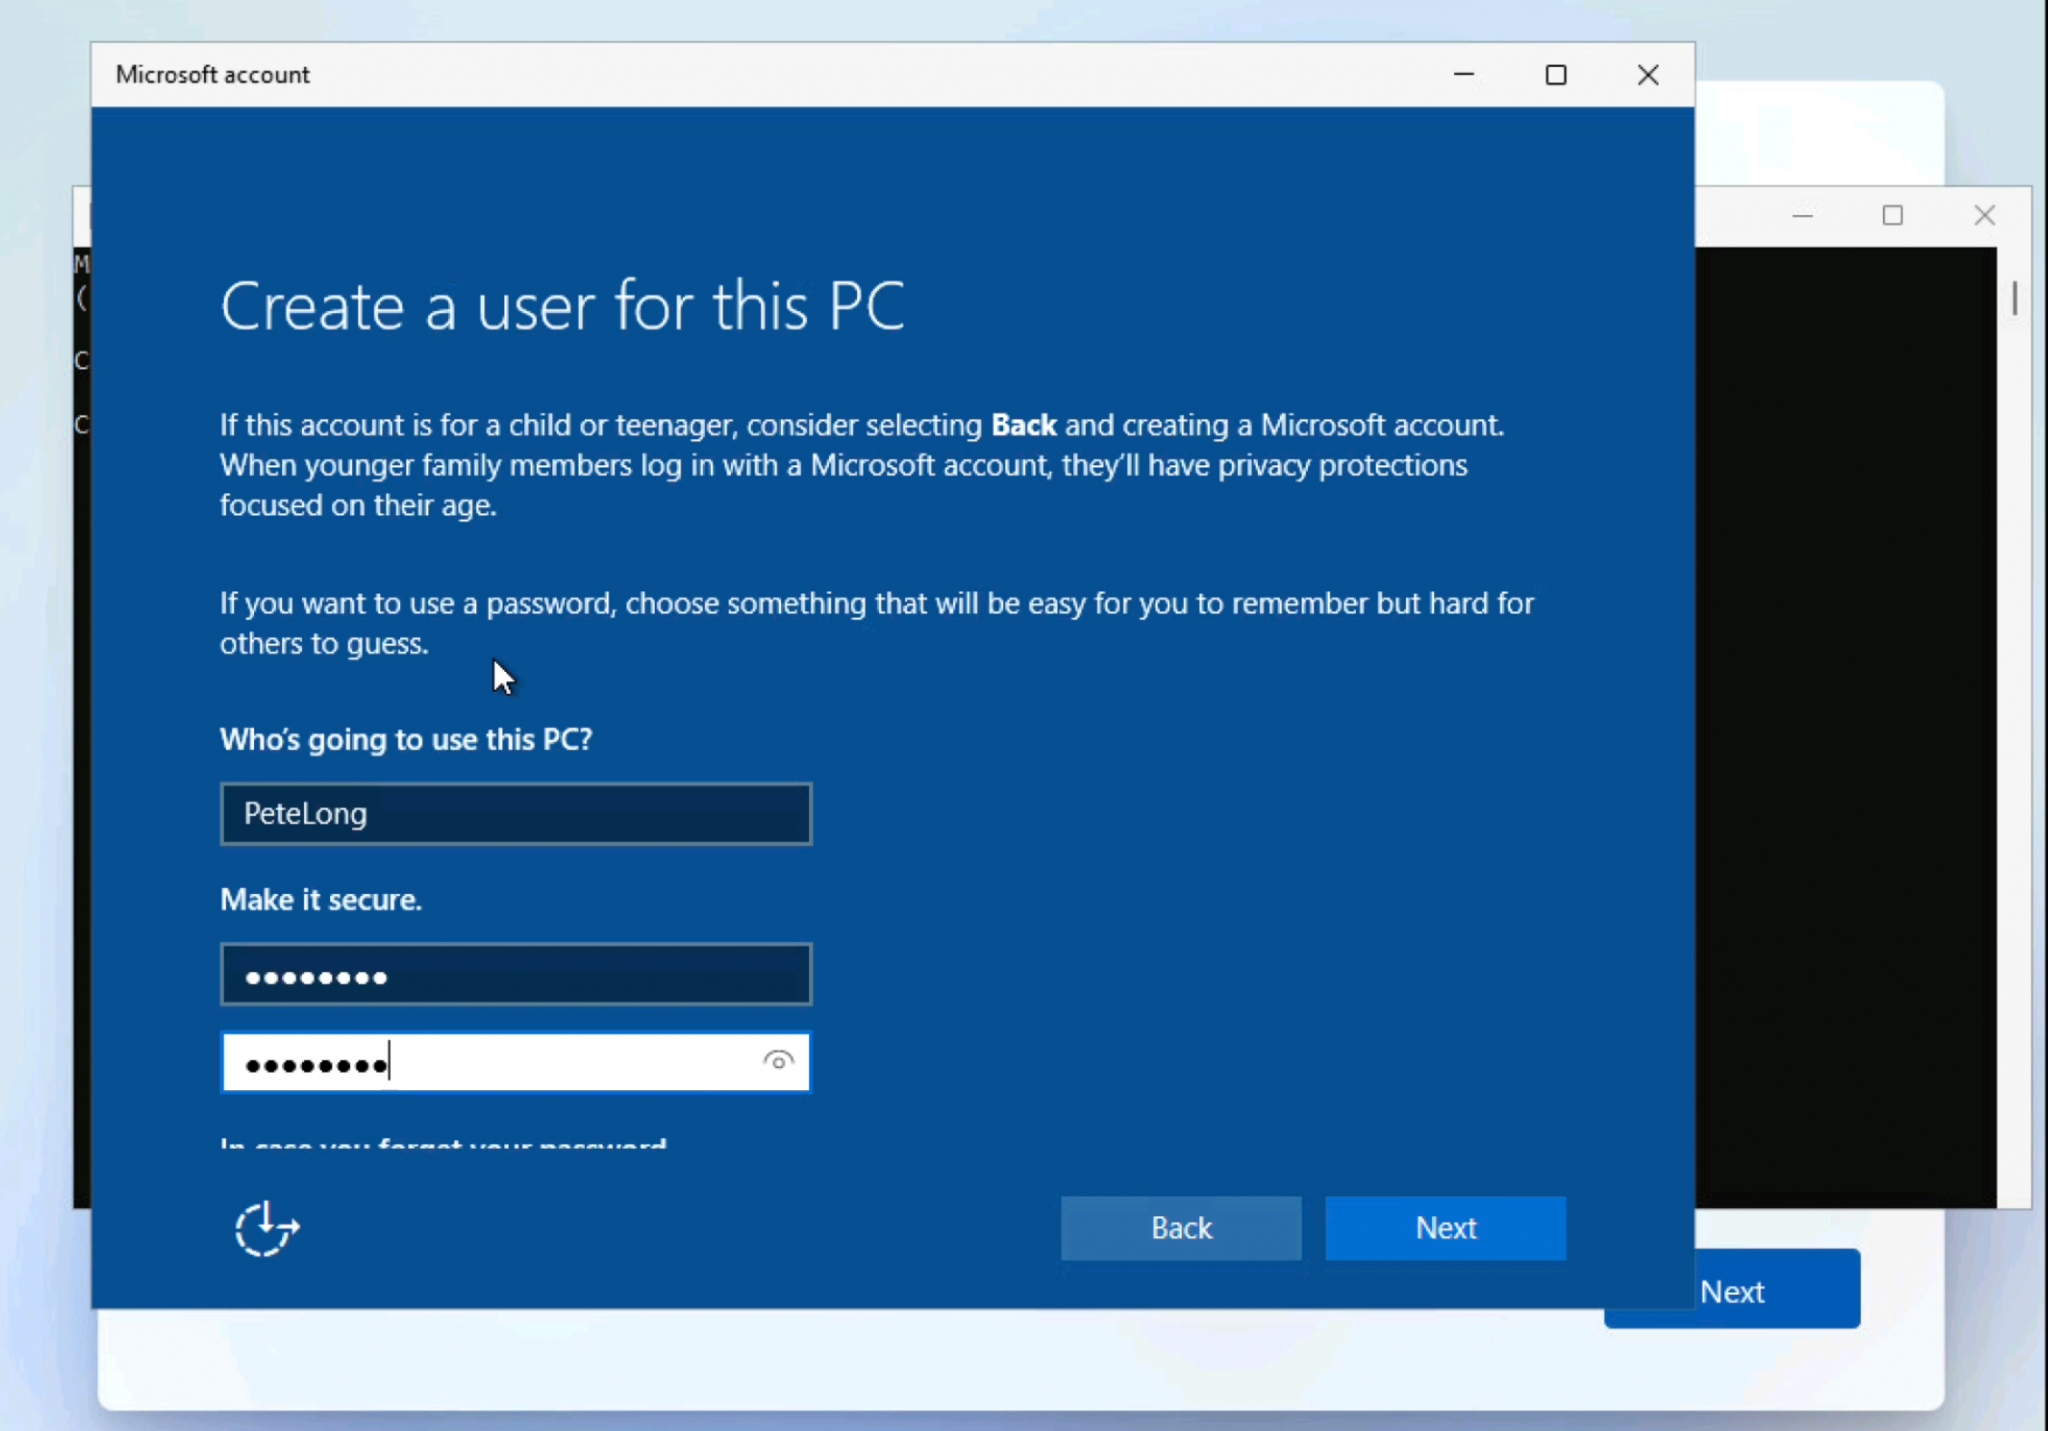Click the black console area of the background window
The height and width of the screenshot is (1431, 2048).
pos(1850,700)
